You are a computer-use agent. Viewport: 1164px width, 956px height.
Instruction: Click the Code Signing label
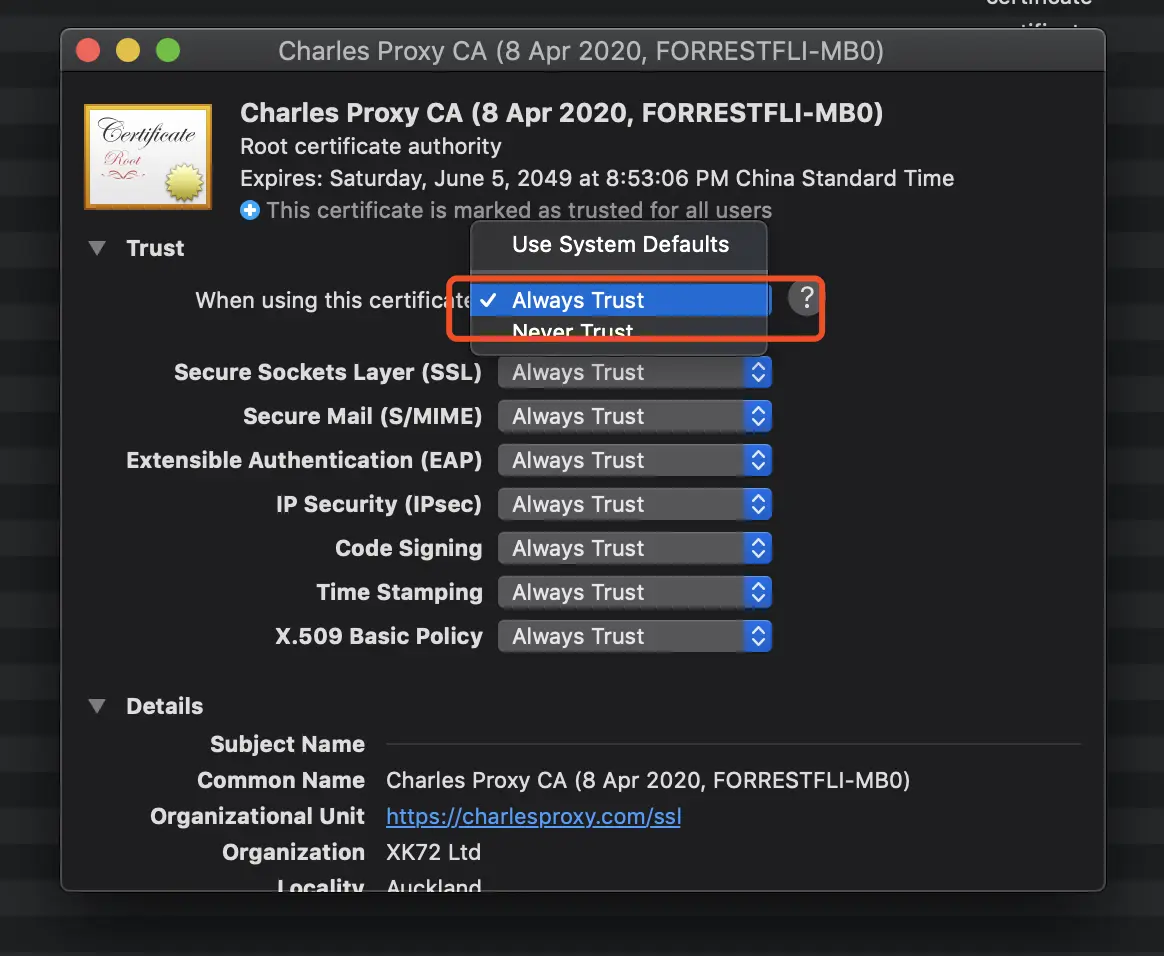[408, 548]
